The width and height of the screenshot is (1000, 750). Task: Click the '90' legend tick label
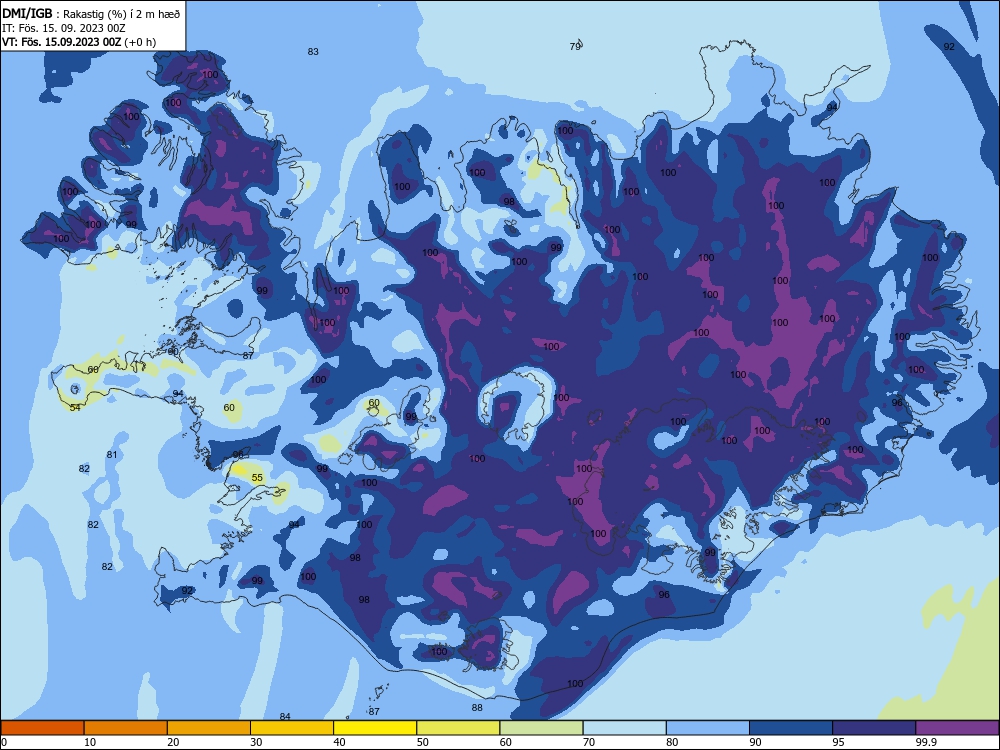point(755,742)
